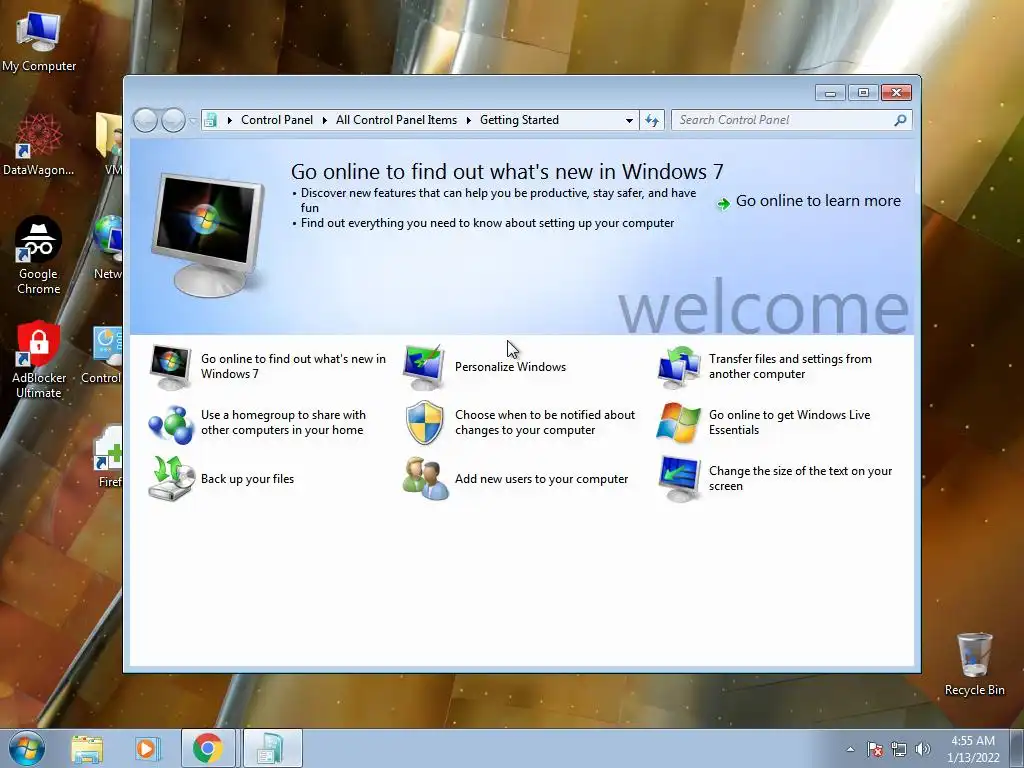Click the Add new users people icon
This screenshot has height=768, width=1024.
tap(425, 479)
